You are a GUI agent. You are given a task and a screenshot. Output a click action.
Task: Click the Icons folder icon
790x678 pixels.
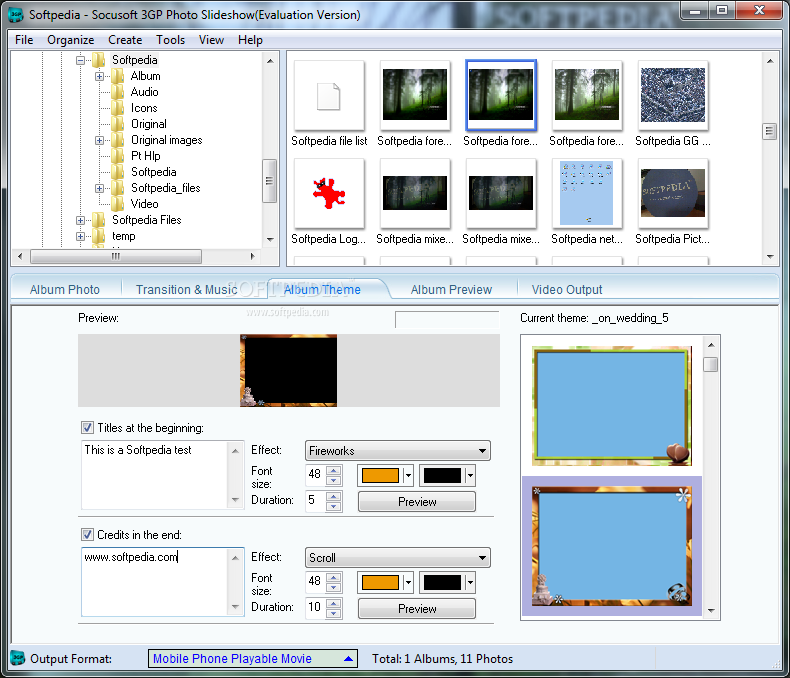(118, 108)
